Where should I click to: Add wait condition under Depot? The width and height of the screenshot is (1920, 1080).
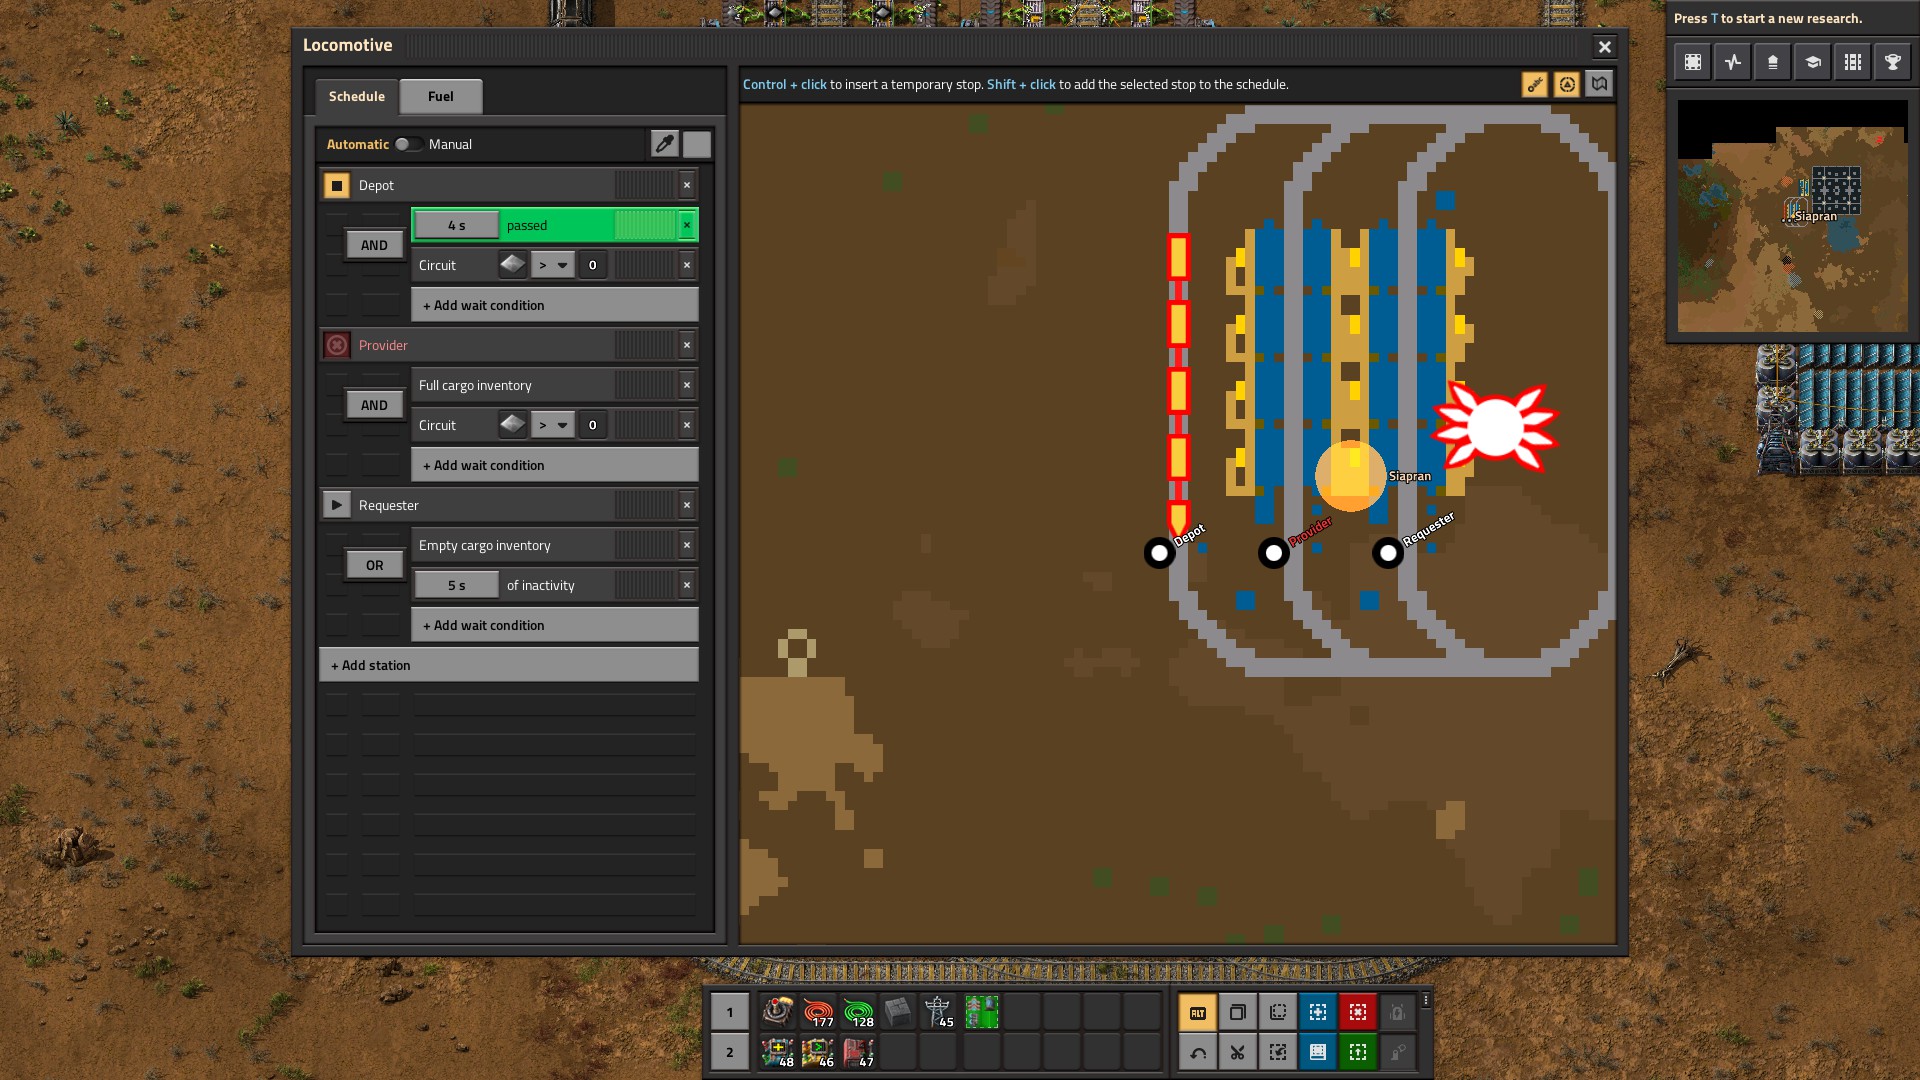point(555,305)
